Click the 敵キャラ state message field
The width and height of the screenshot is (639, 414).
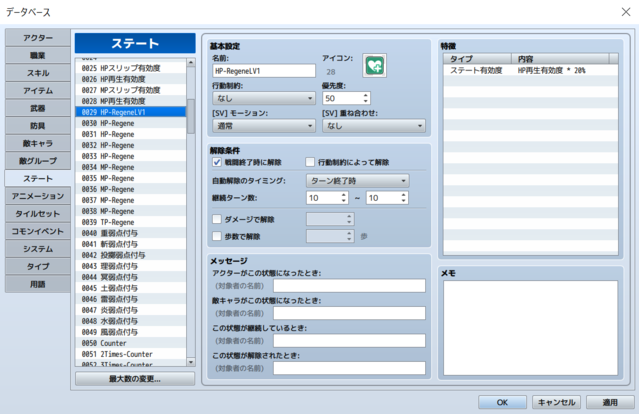(x=349, y=313)
